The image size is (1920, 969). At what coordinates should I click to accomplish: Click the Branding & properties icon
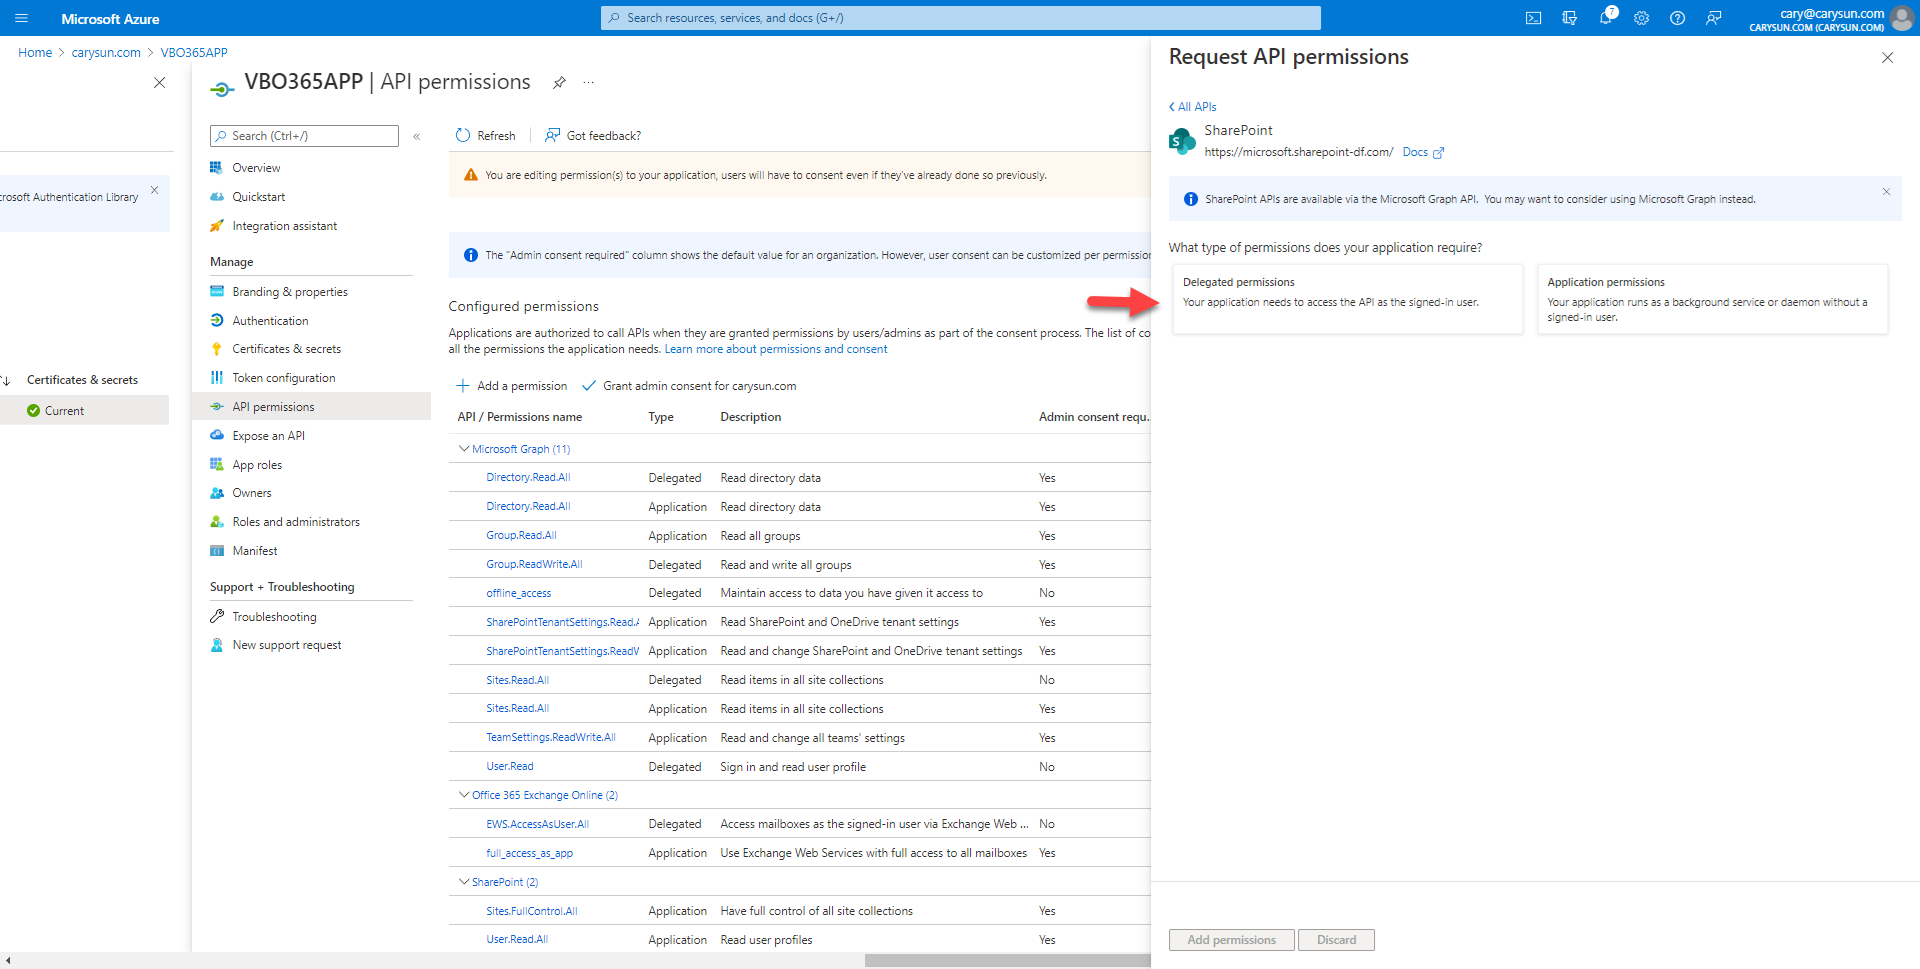(x=216, y=291)
